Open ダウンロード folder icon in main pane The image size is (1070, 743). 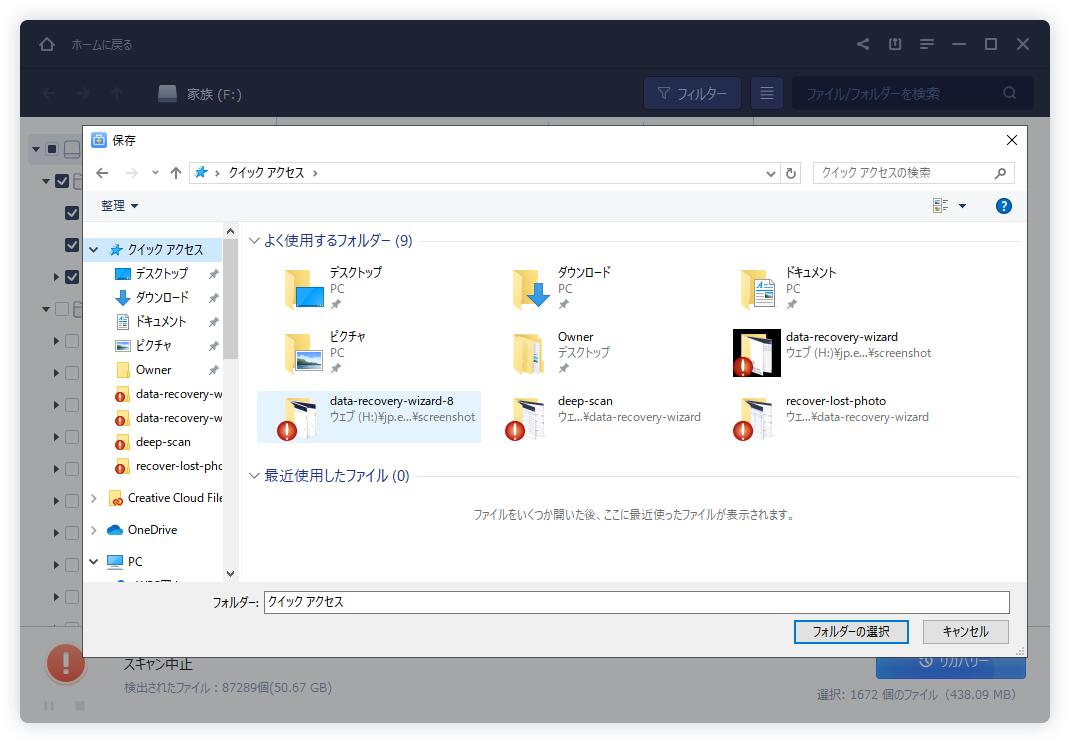532,289
